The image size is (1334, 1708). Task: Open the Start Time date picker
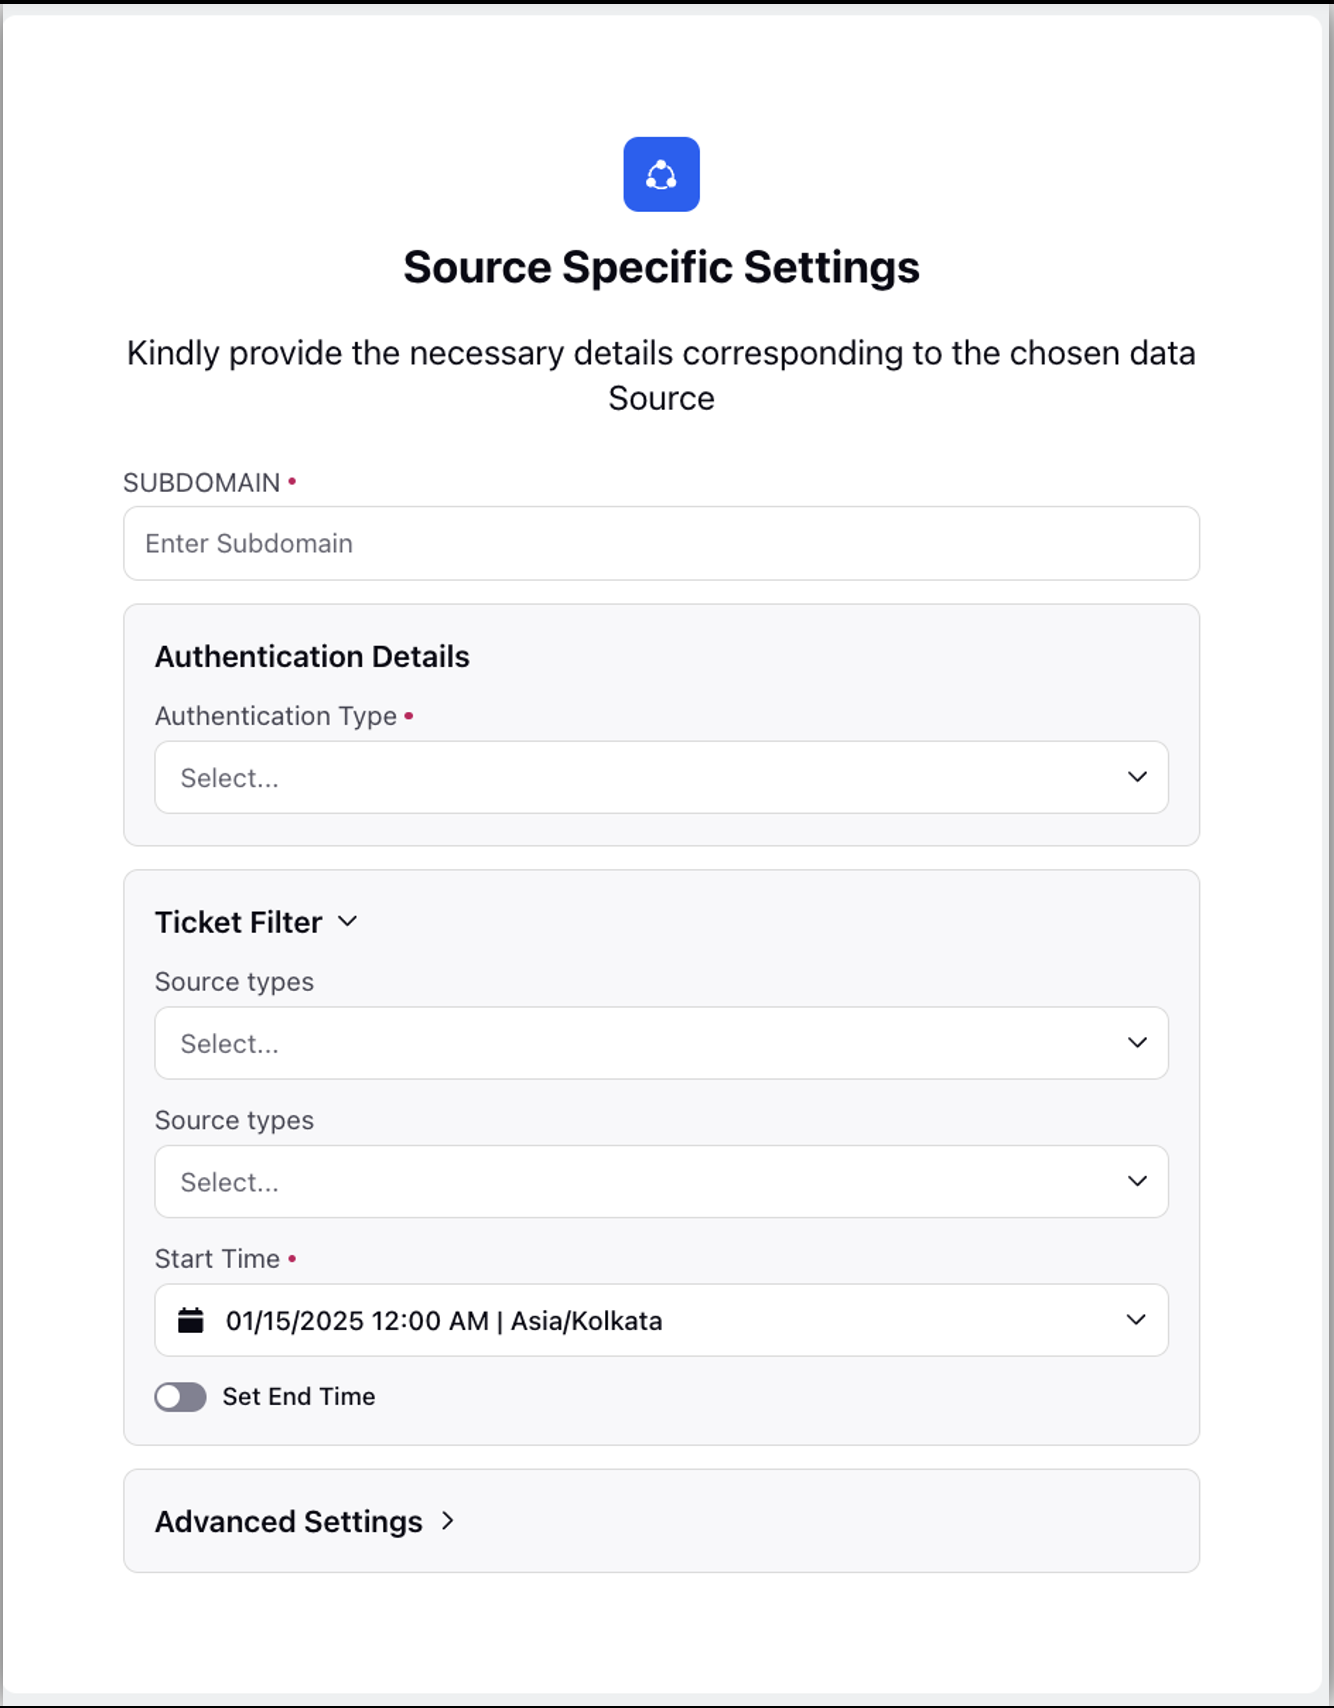(661, 1320)
